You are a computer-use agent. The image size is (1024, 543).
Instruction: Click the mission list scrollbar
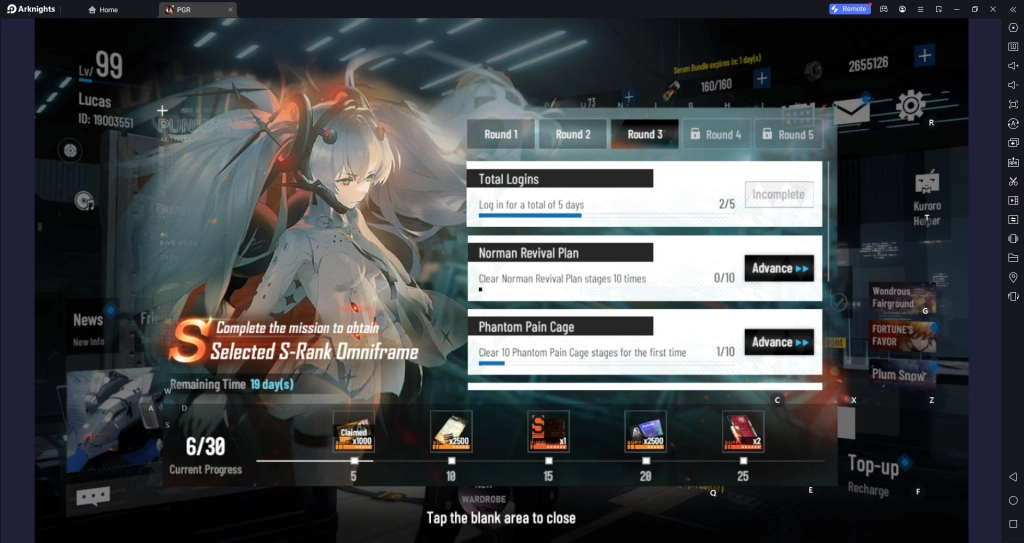[x=829, y=222]
